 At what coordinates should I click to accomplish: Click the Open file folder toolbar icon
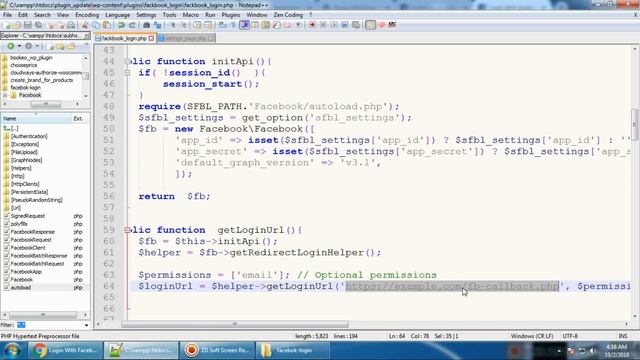(x=17, y=25)
